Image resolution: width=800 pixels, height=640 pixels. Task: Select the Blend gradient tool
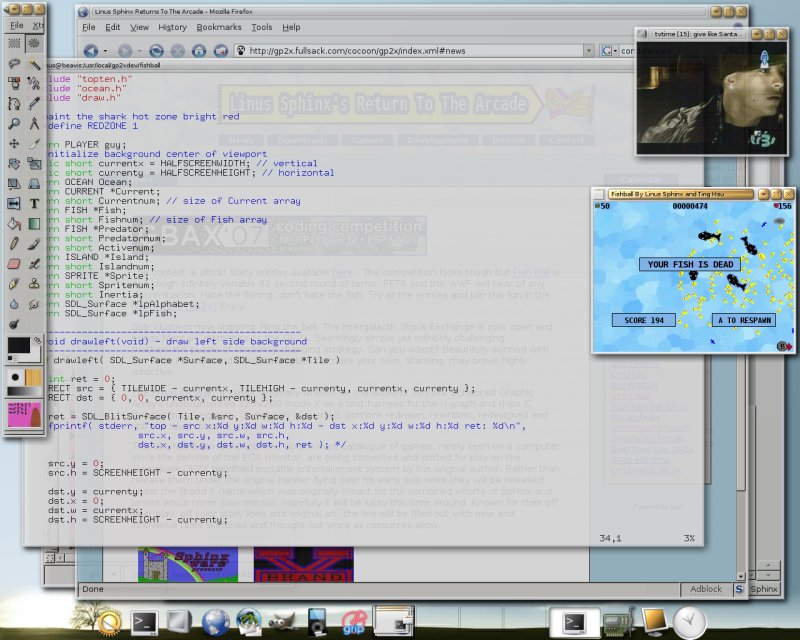pyautogui.click(x=34, y=224)
